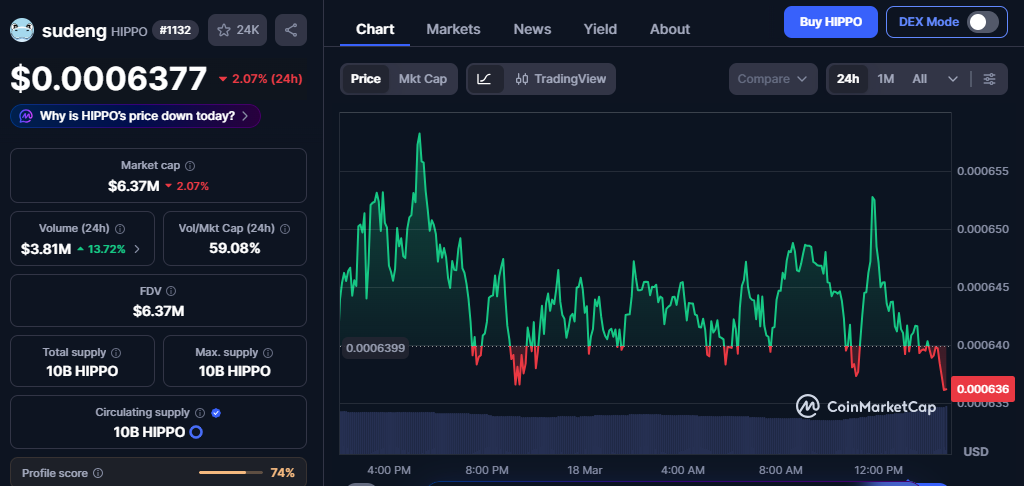The height and width of the screenshot is (486, 1024).
Task: Click the sudeng HIPPO coin avatar icon
Action: pyautogui.click(x=22, y=30)
